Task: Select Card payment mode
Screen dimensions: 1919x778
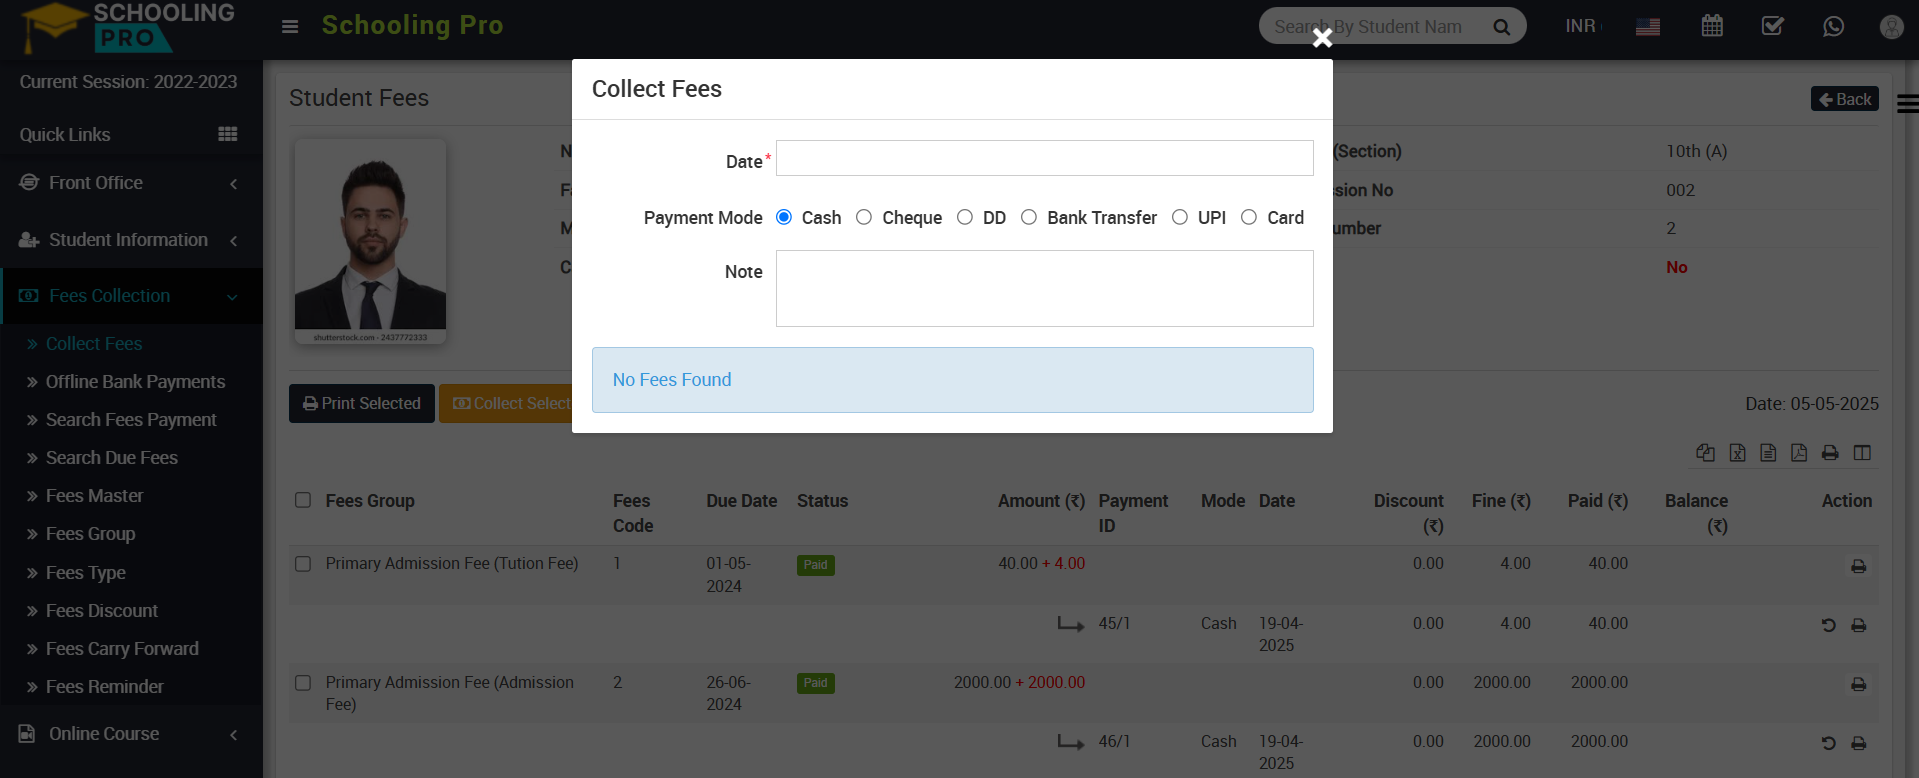Action: (x=1249, y=217)
